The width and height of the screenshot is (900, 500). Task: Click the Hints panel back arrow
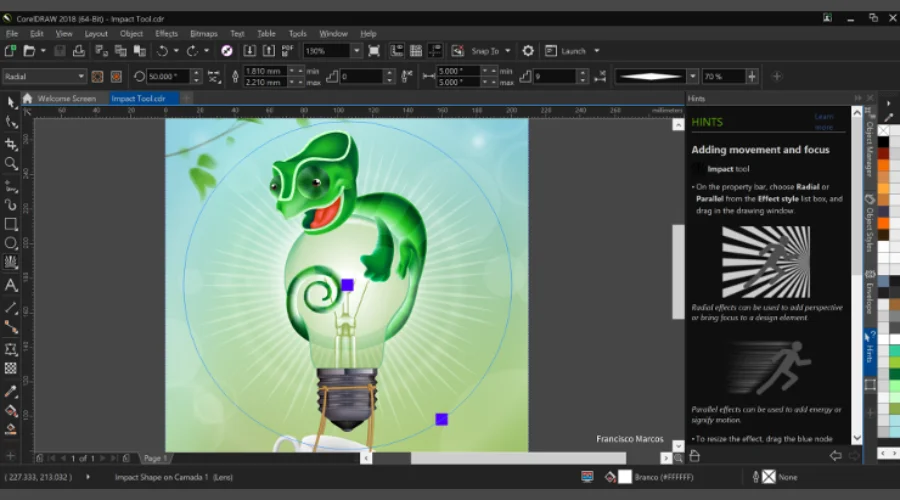[x=836, y=456]
